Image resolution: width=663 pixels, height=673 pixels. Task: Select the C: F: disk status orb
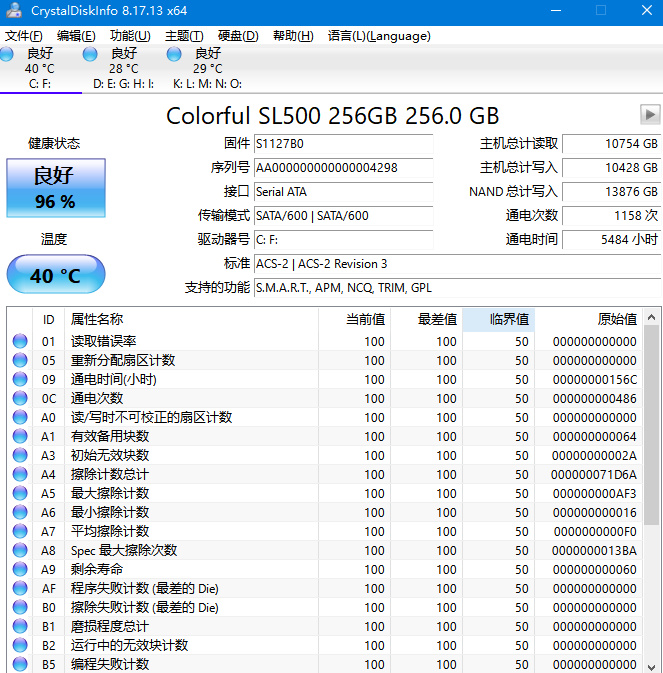6,54
